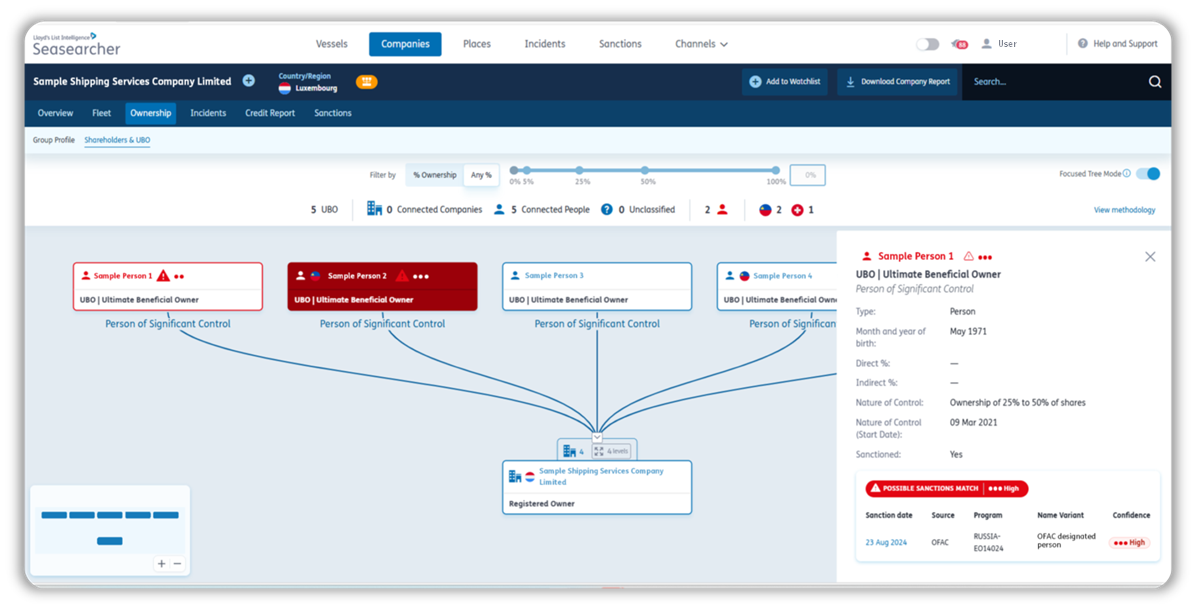Close the Sample Person 1 details panel
The image size is (1195, 610).
(x=1150, y=257)
